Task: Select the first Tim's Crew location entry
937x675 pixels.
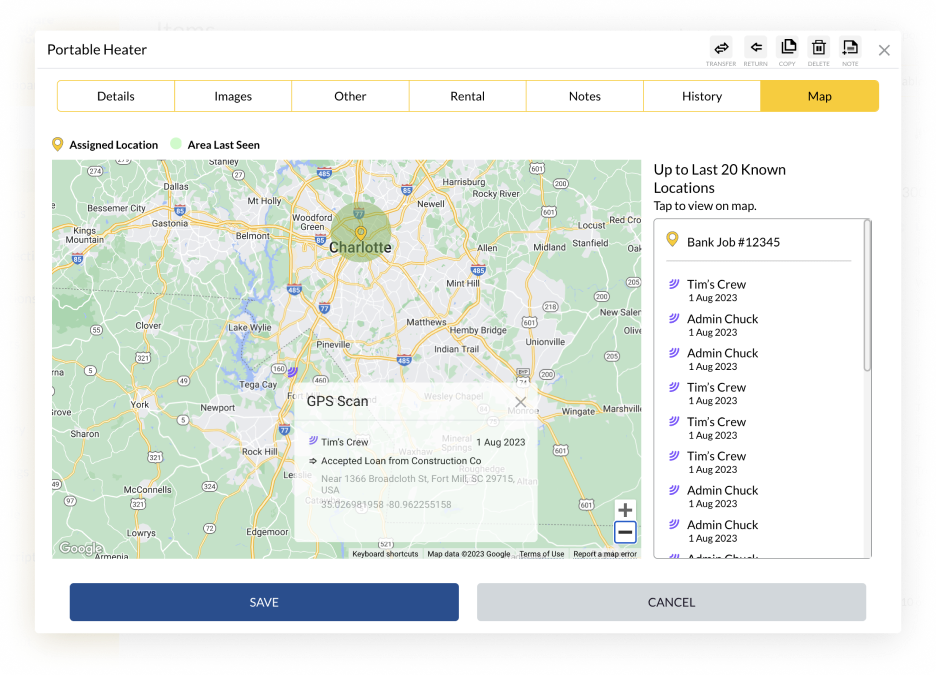Action: click(x=716, y=290)
